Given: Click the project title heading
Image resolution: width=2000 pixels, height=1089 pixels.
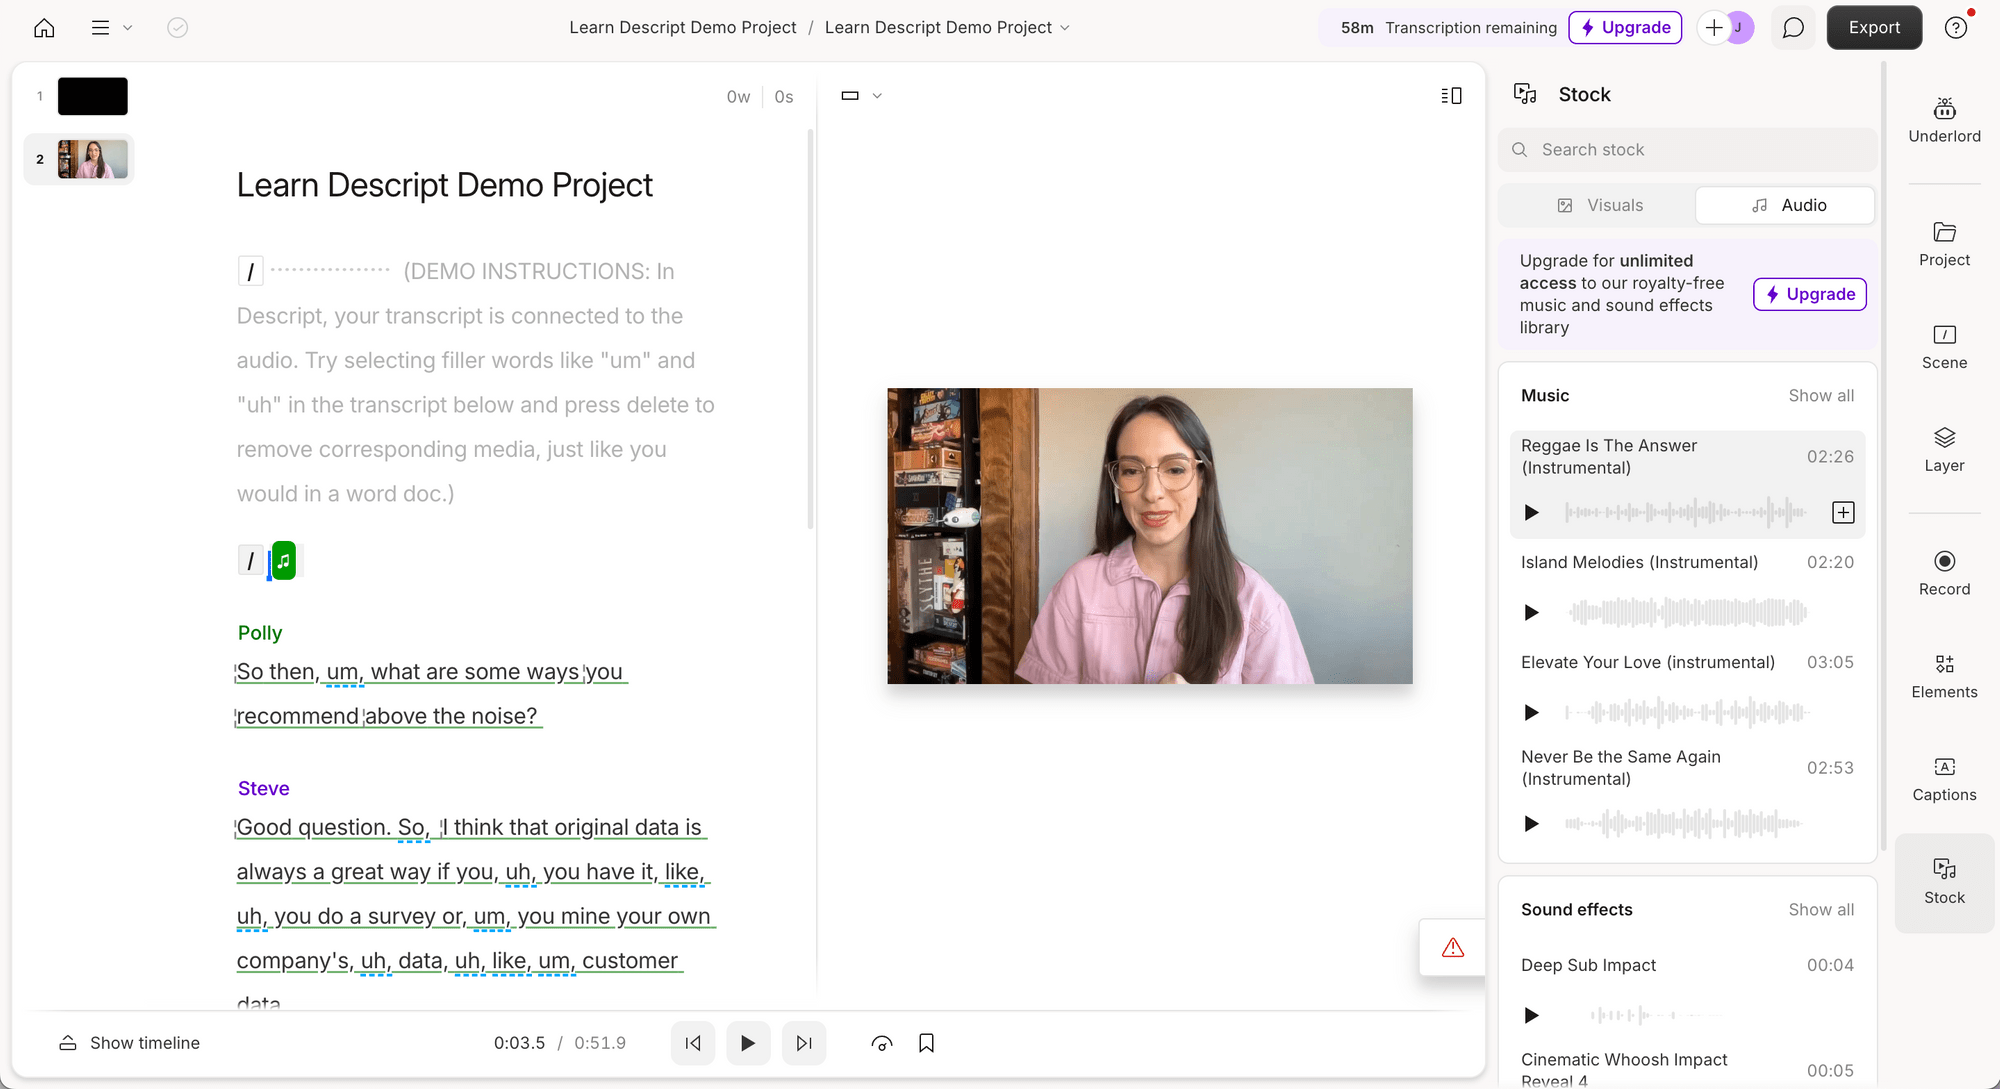Looking at the screenshot, I should [x=444, y=185].
